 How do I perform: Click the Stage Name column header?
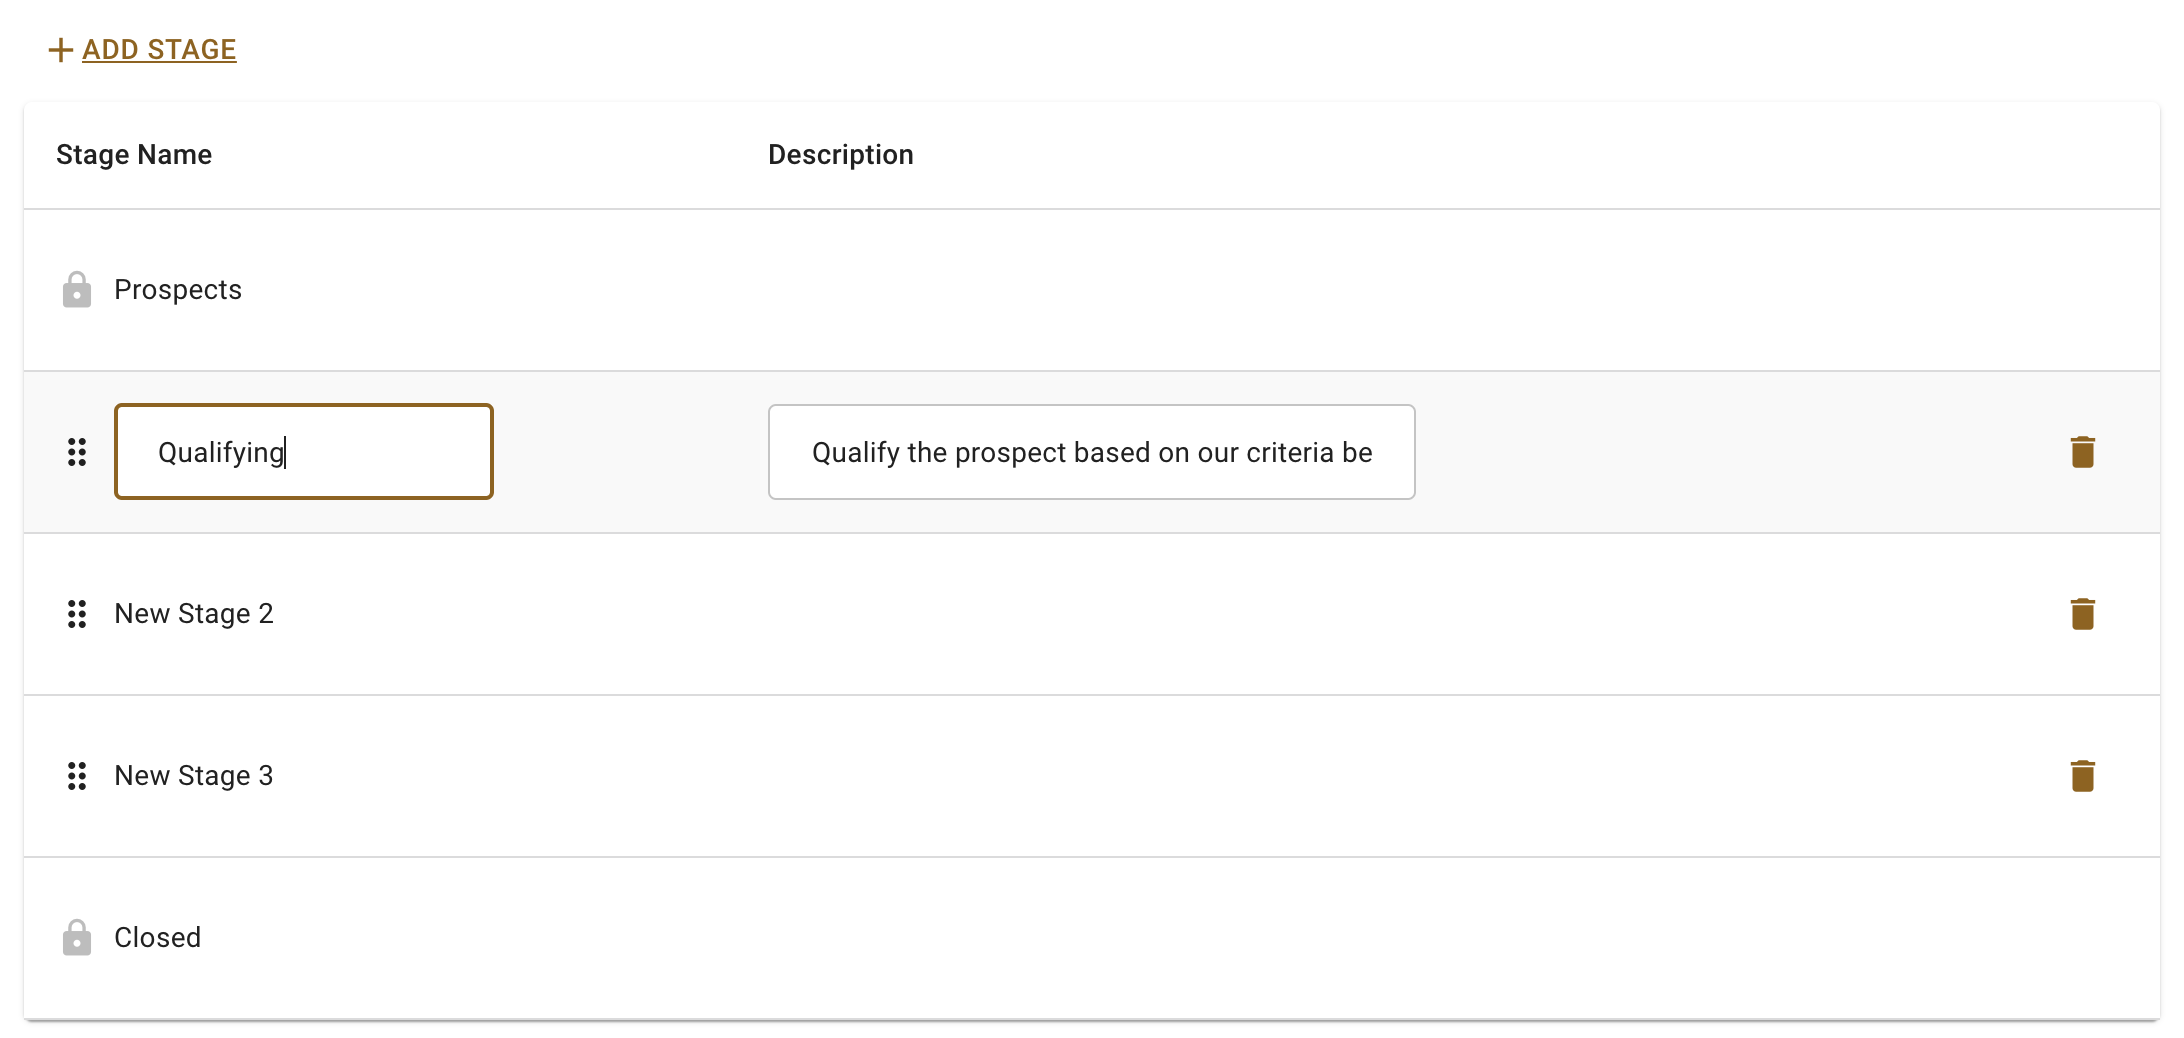134,155
